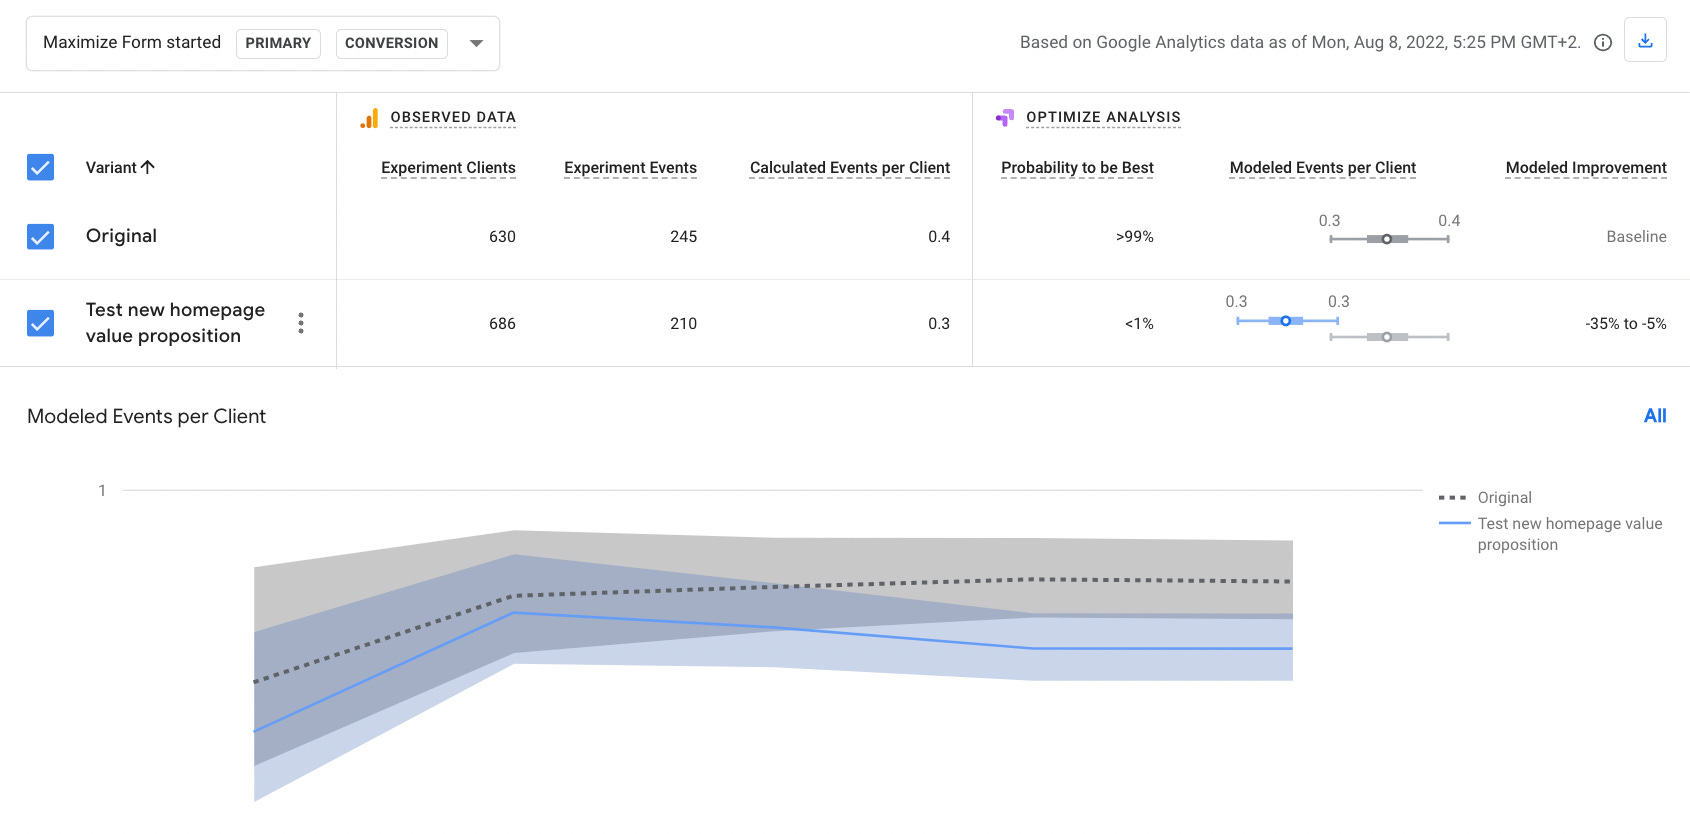
Task: Click the Calculated Events per Client header
Action: [850, 168]
